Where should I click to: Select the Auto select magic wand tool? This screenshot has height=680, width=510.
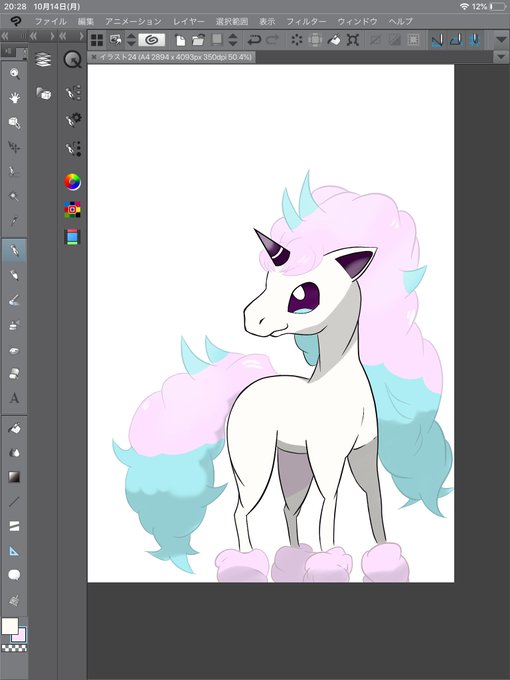click(14, 197)
